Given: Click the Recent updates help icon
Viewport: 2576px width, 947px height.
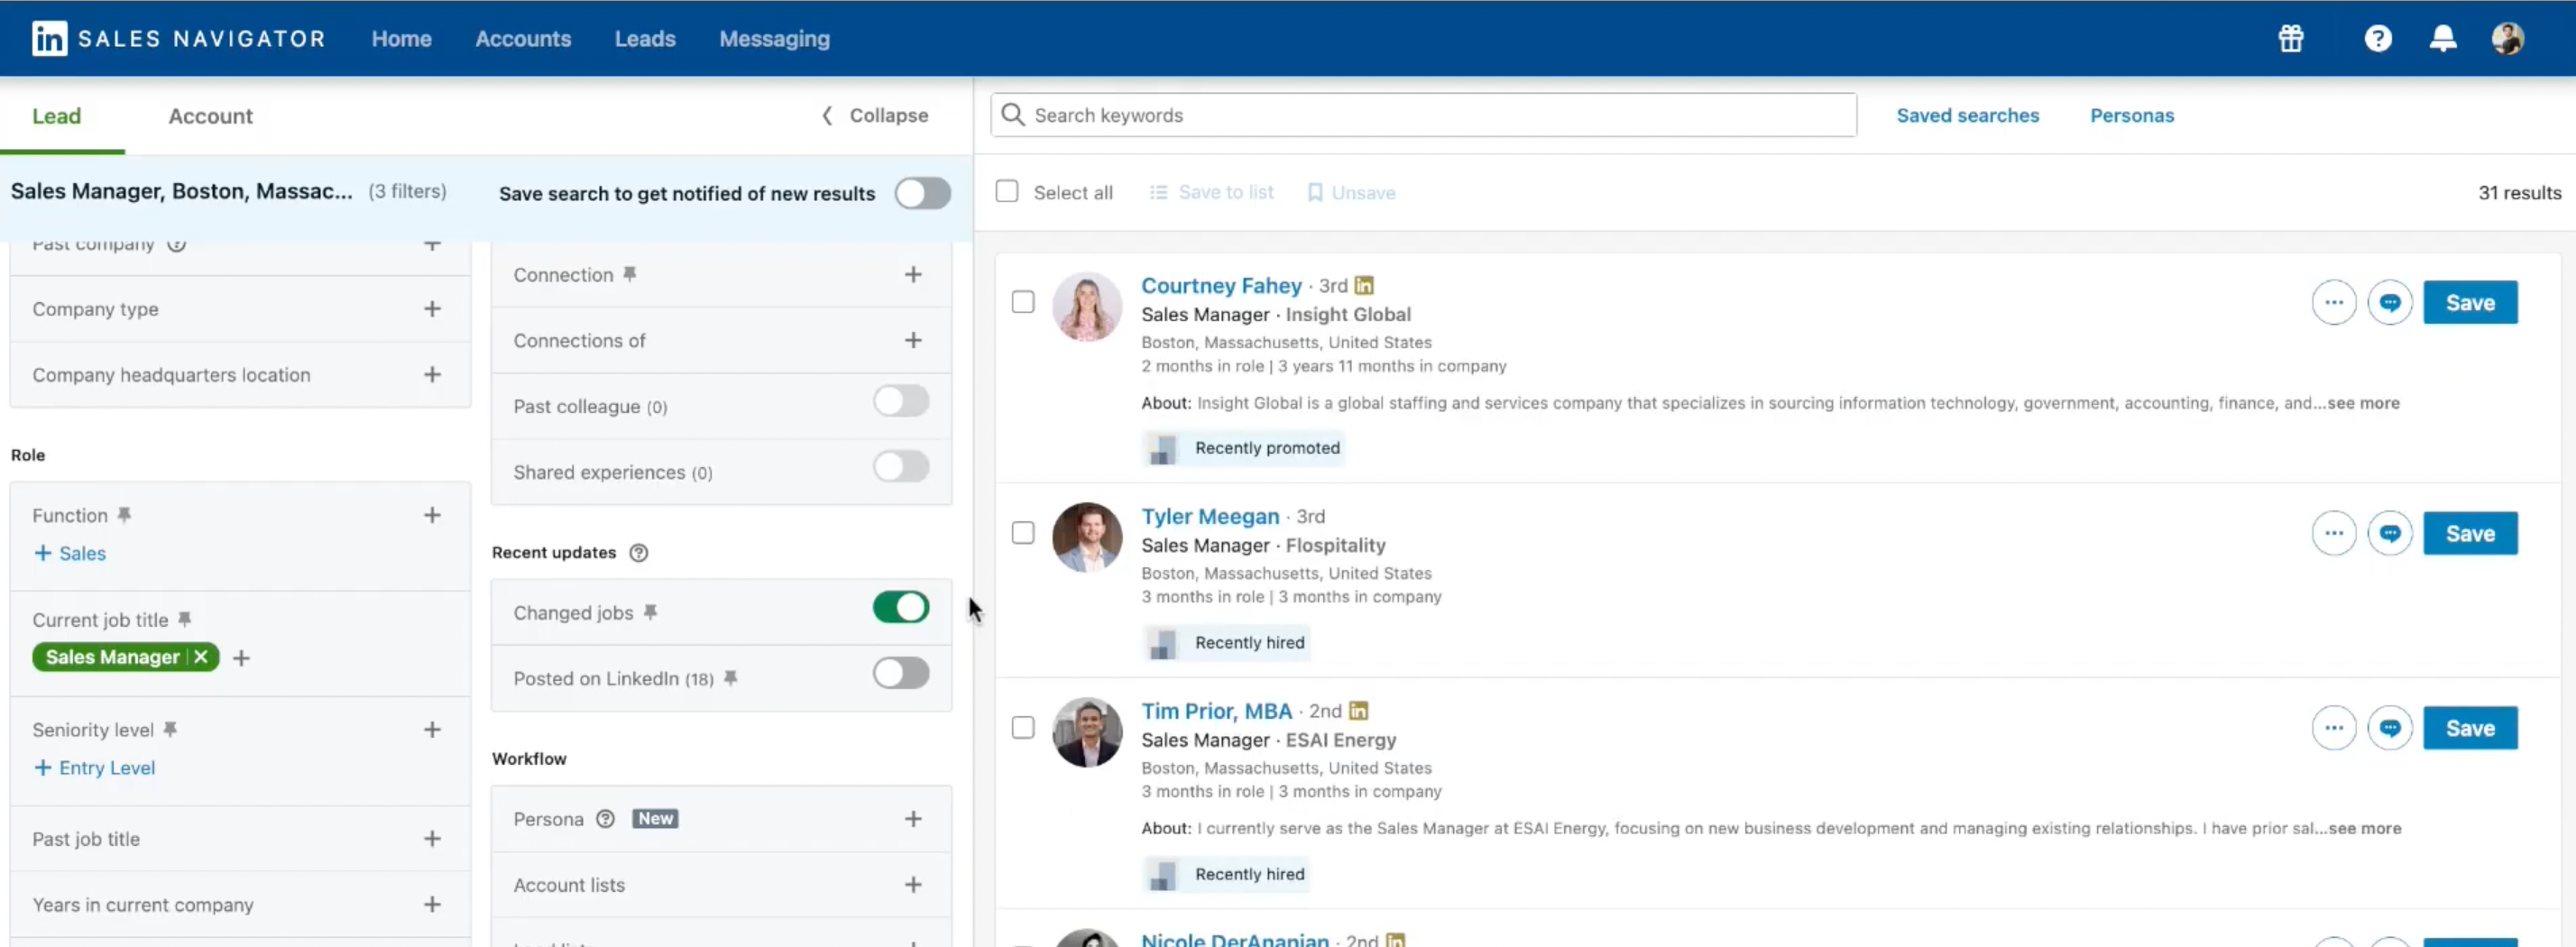Looking at the screenshot, I should coord(638,553).
